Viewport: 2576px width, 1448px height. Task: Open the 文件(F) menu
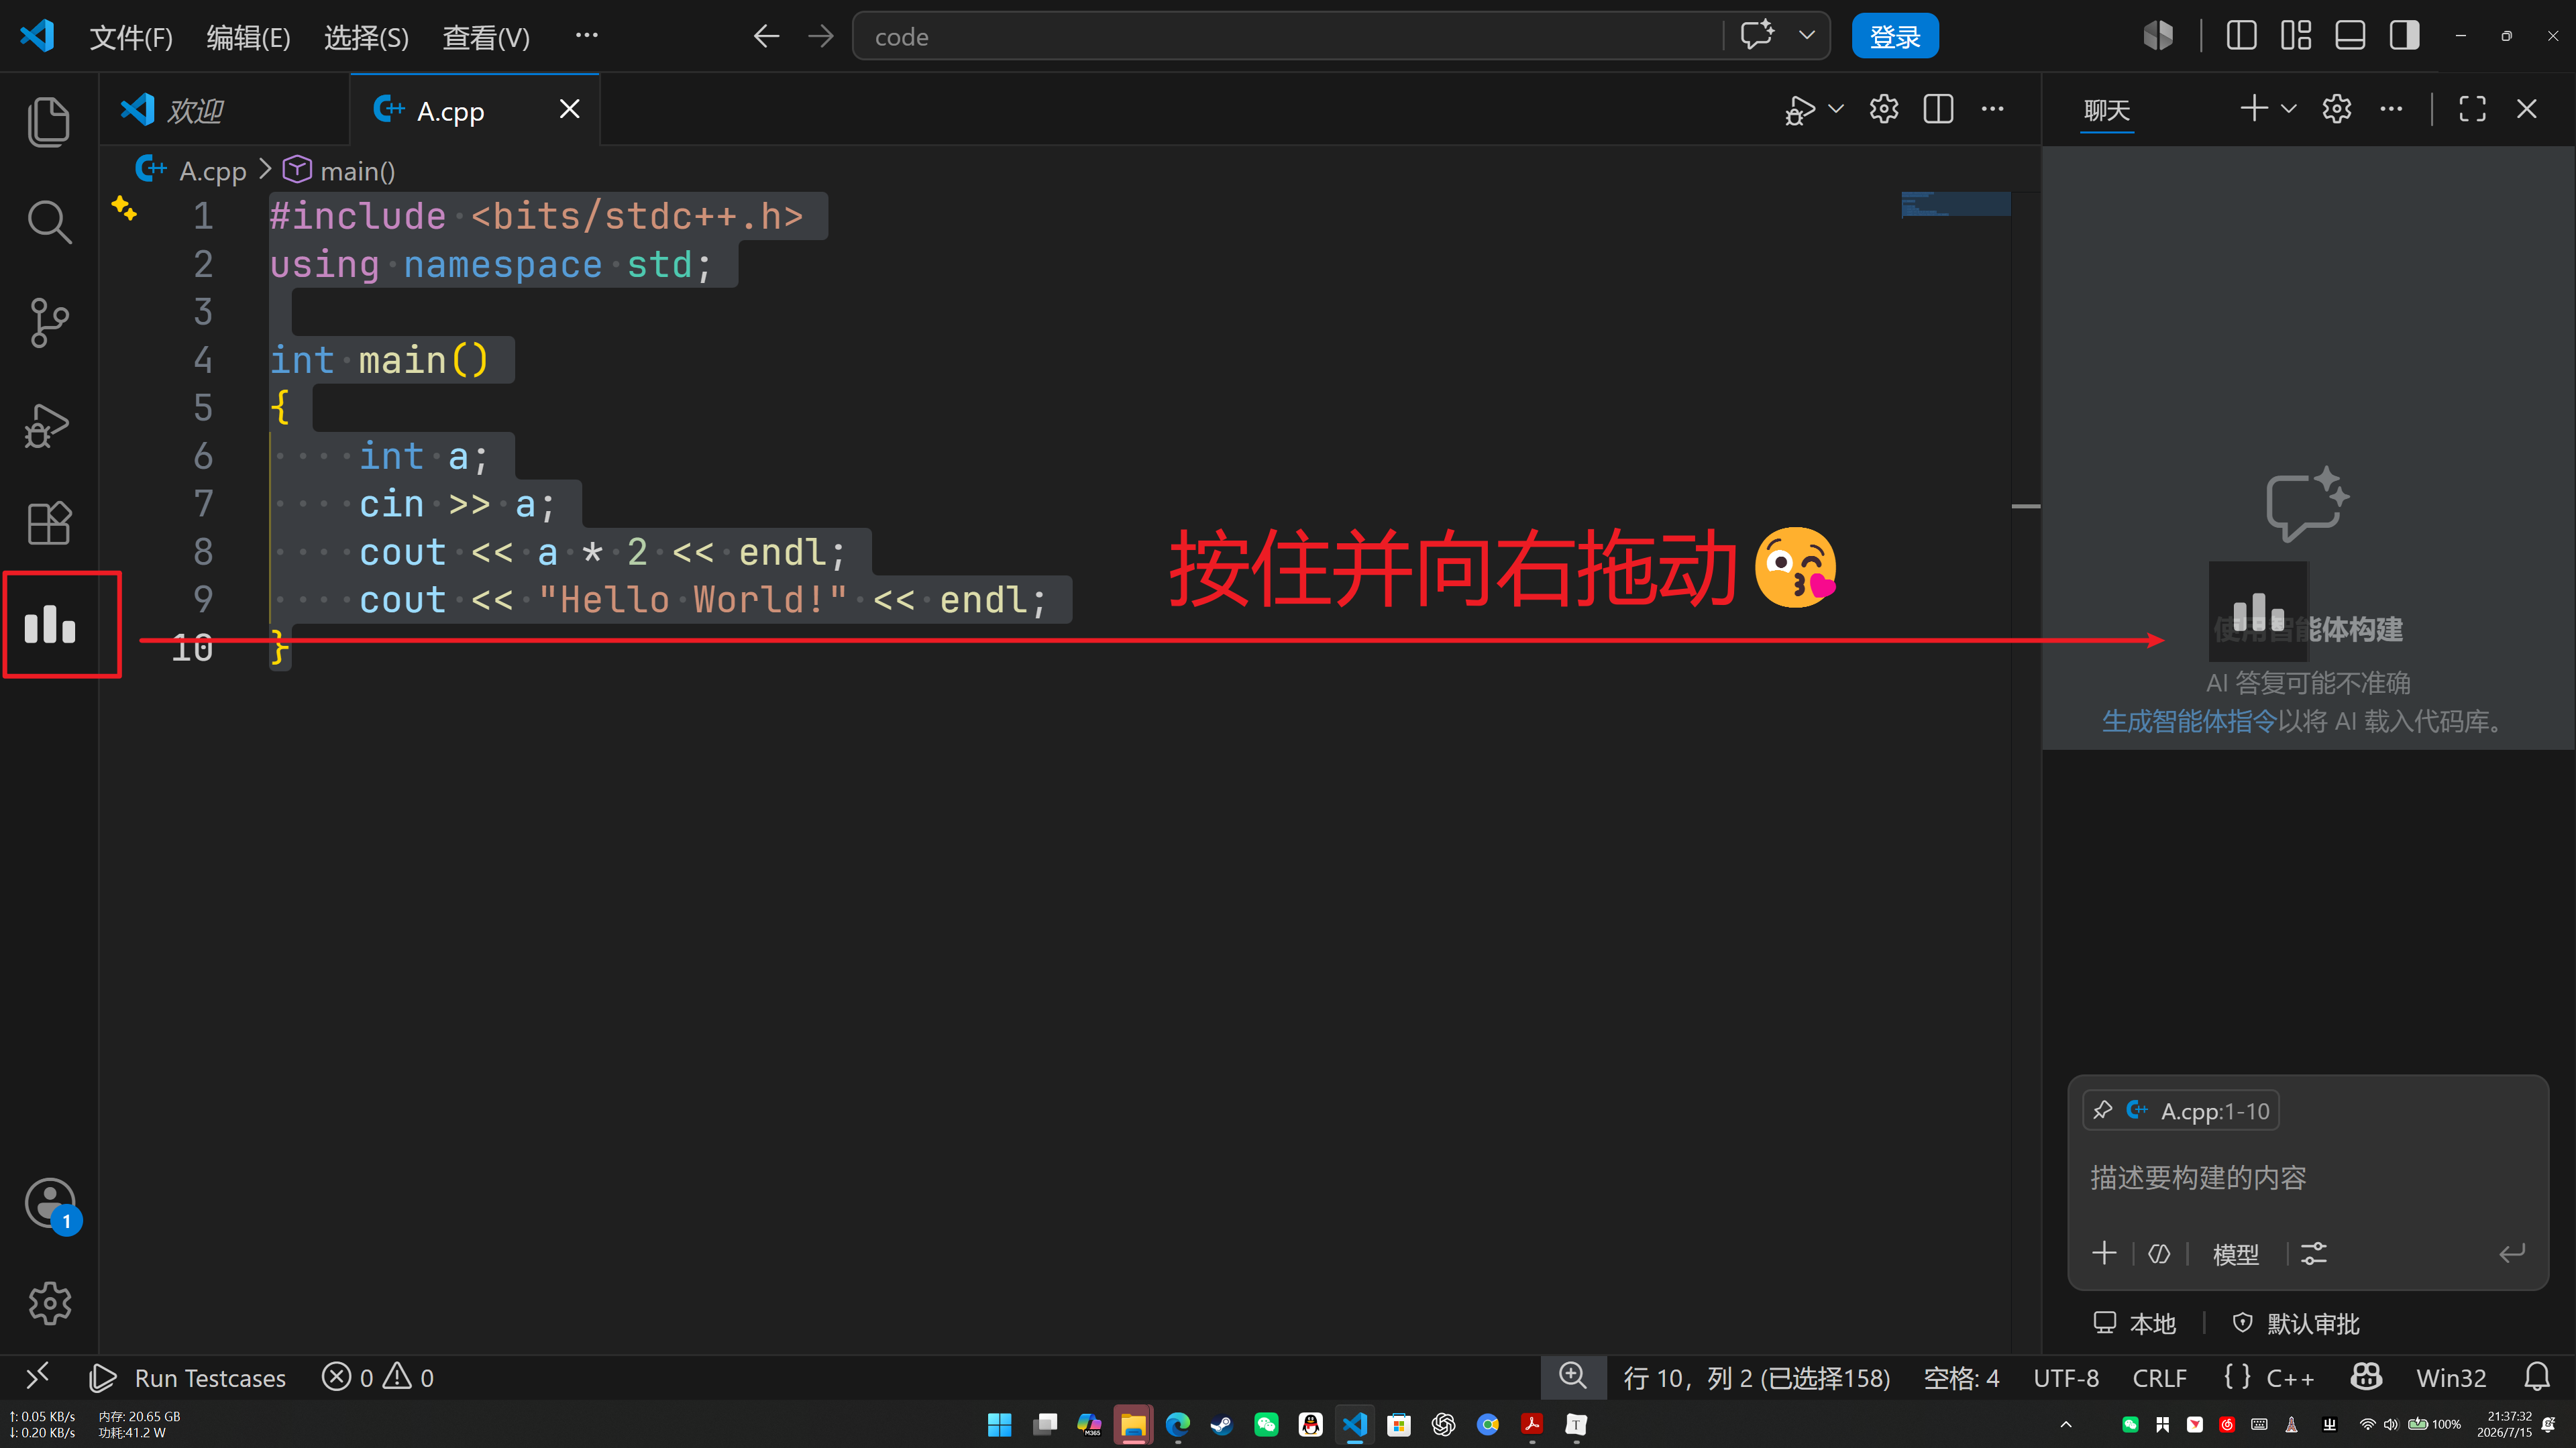pos(131,37)
